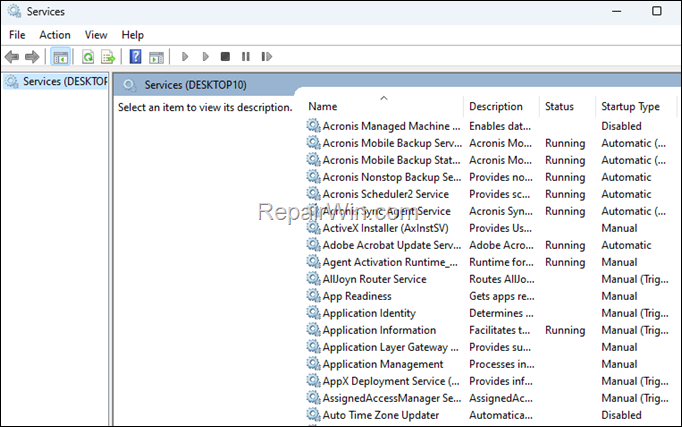Toggle Show/Hide Console Tree icon
The image size is (682, 427).
pos(60,57)
